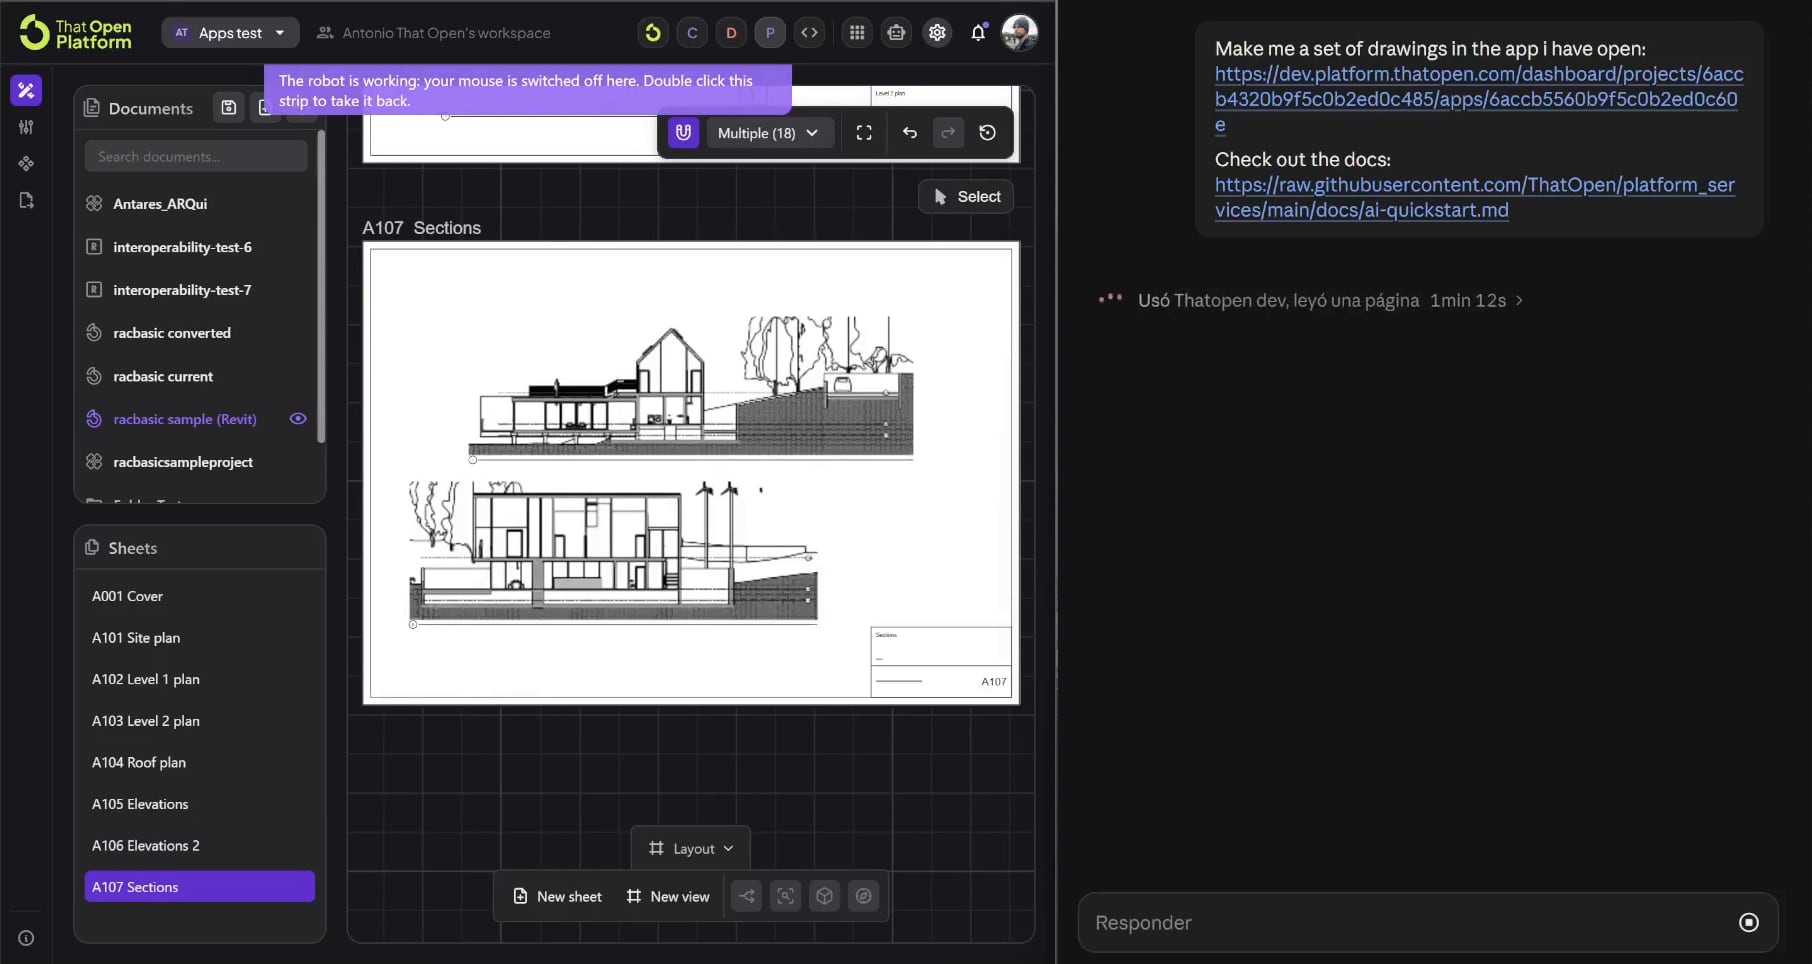Viewport: 1812px width, 964px height.
Task: Click the New sheet button
Action: (x=557, y=896)
